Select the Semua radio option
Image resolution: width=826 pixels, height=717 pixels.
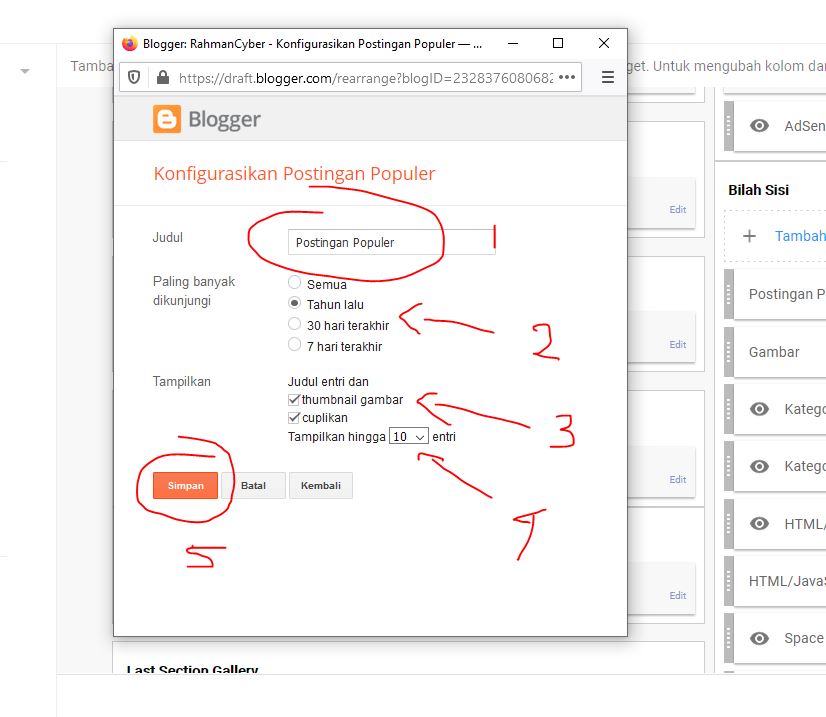click(x=294, y=282)
